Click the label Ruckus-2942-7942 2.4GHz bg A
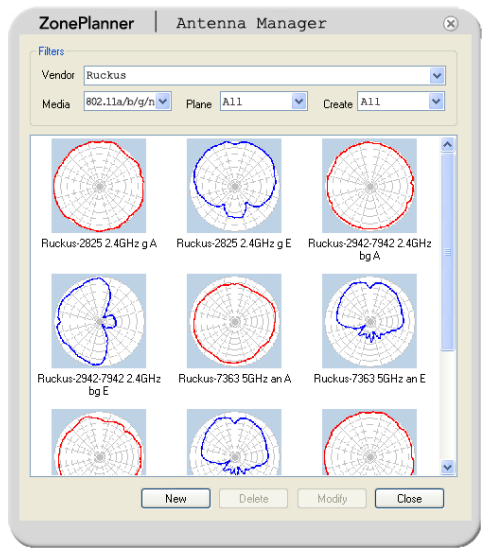The height and width of the screenshot is (553, 488). click(370, 249)
